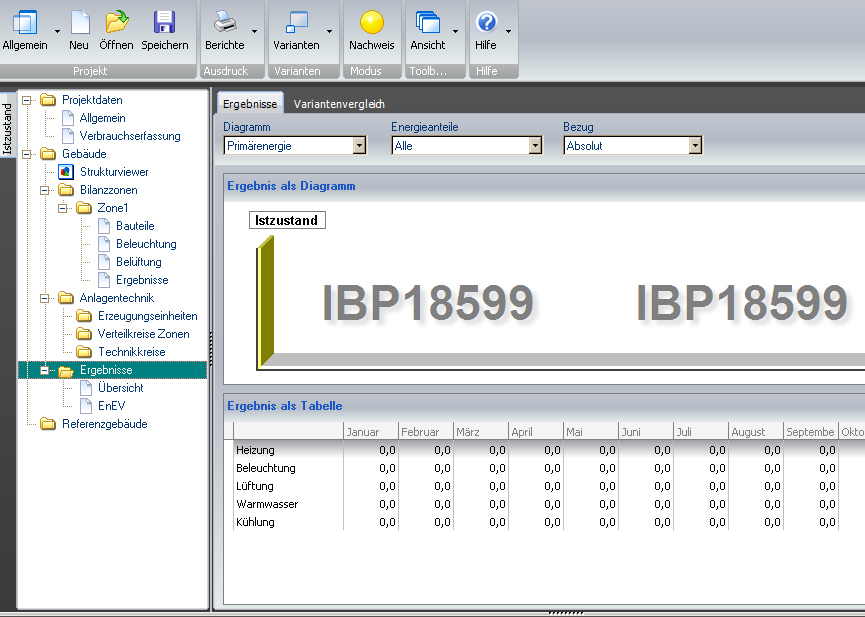
Task: Open Bauteile page of Zone1
Action: [135, 226]
